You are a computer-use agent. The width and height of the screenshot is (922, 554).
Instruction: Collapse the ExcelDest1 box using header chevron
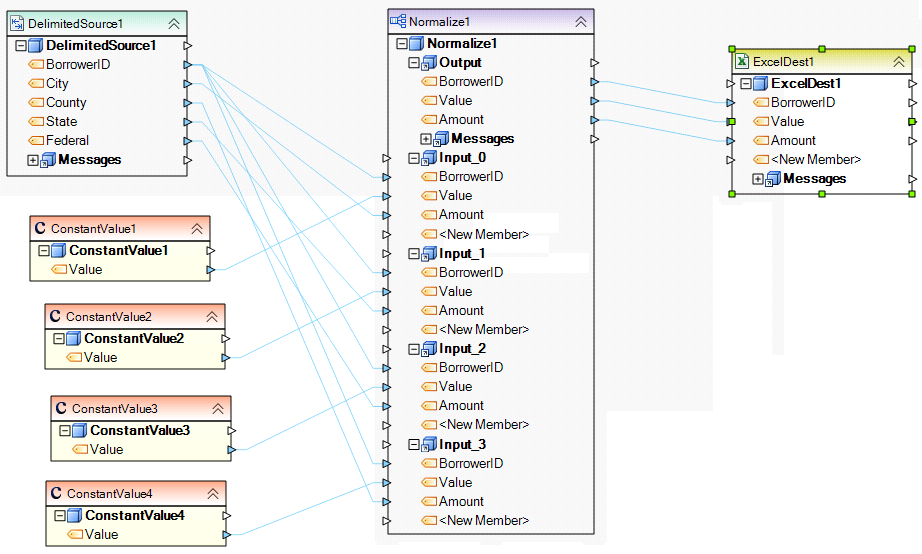coord(898,62)
